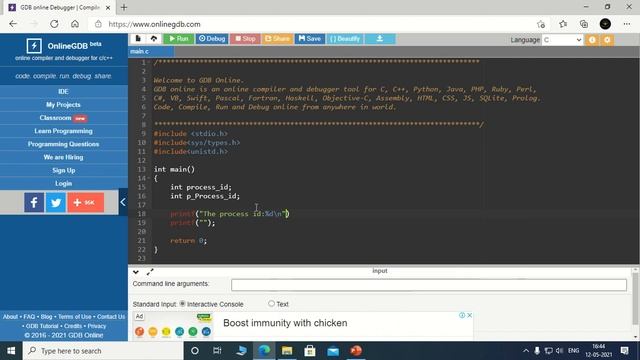640x360 pixels.
Task: Run the program
Action: coord(179,39)
